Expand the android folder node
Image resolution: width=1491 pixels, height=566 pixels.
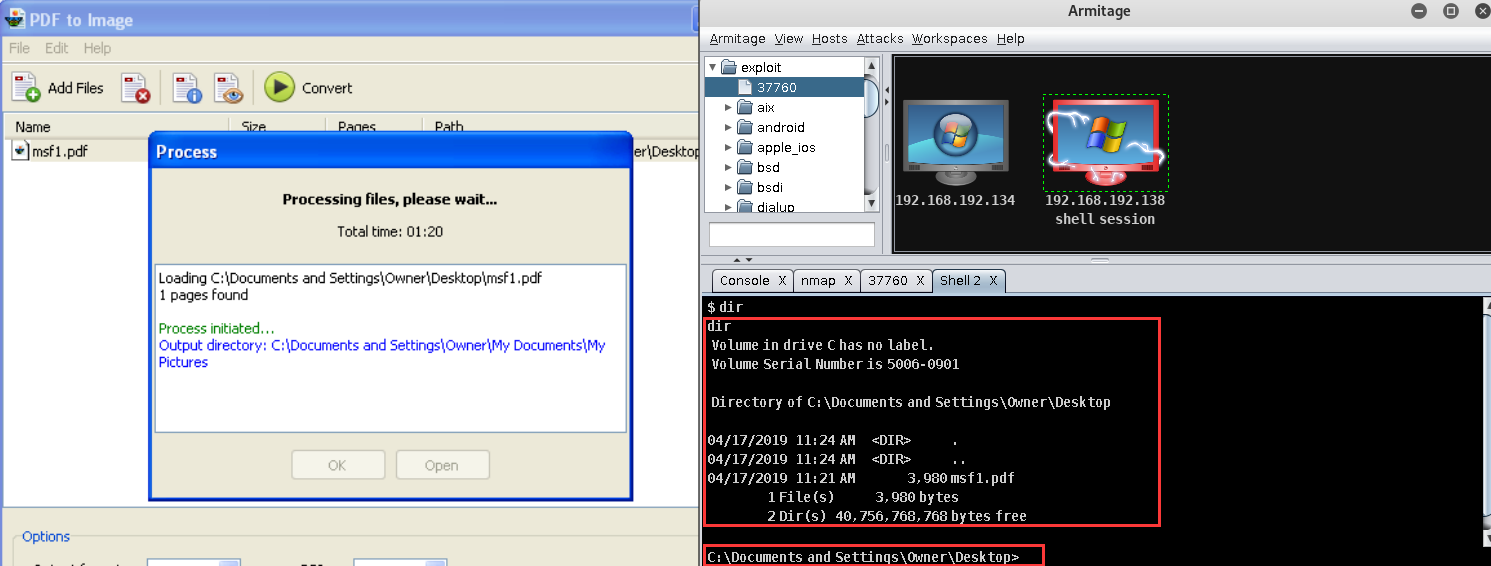coord(728,127)
